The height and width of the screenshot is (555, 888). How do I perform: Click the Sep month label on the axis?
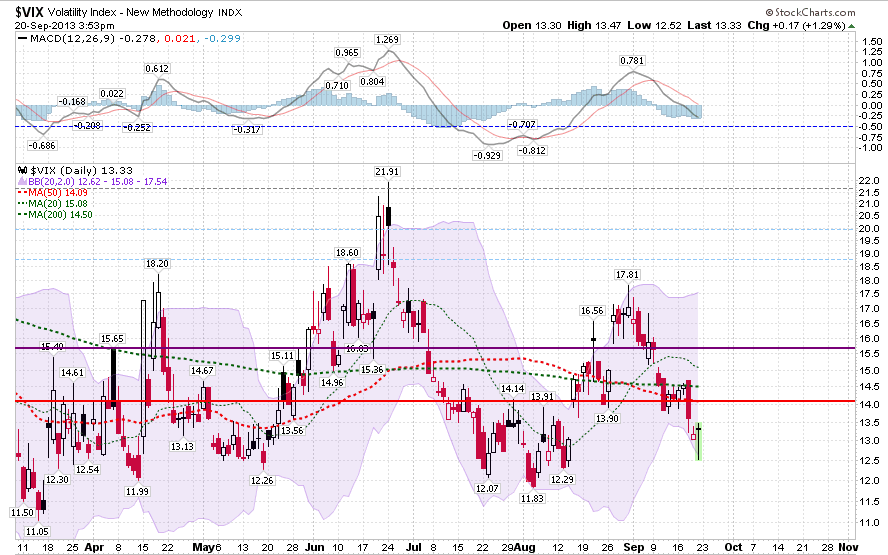634,547
